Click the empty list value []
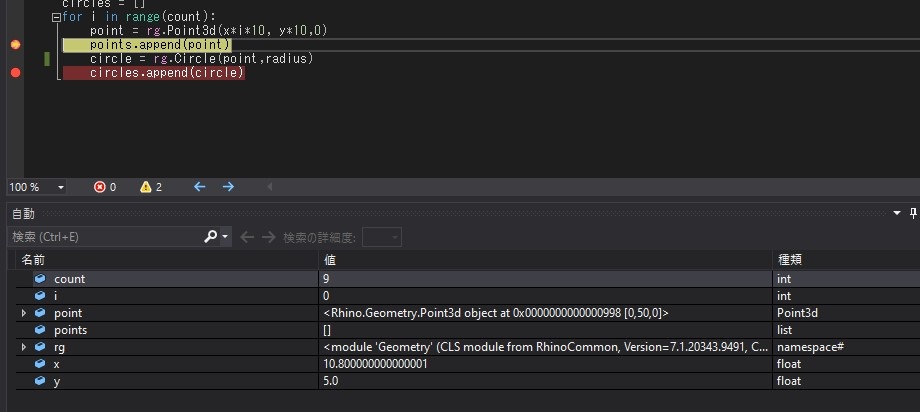This screenshot has width=920, height=412. pos(327,330)
